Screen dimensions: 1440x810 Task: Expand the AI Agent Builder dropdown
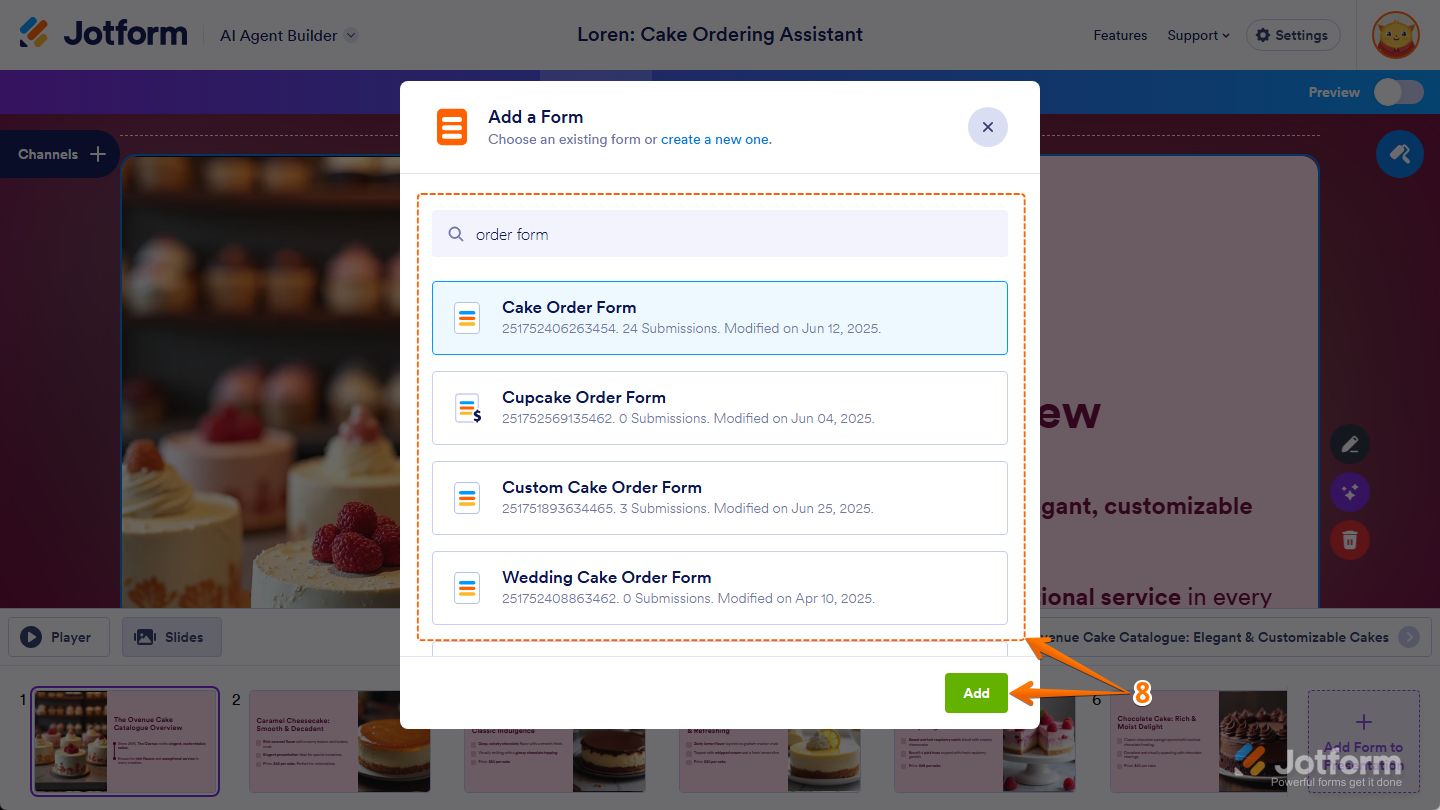(351, 35)
